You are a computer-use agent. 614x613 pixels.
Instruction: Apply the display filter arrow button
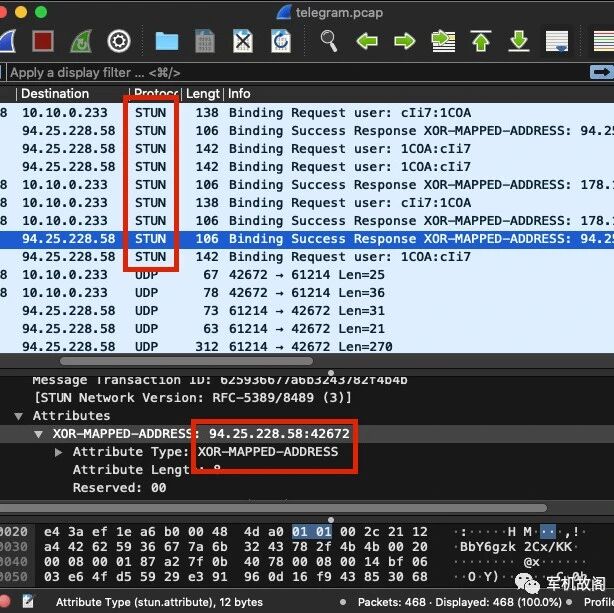click(x=602, y=72)
